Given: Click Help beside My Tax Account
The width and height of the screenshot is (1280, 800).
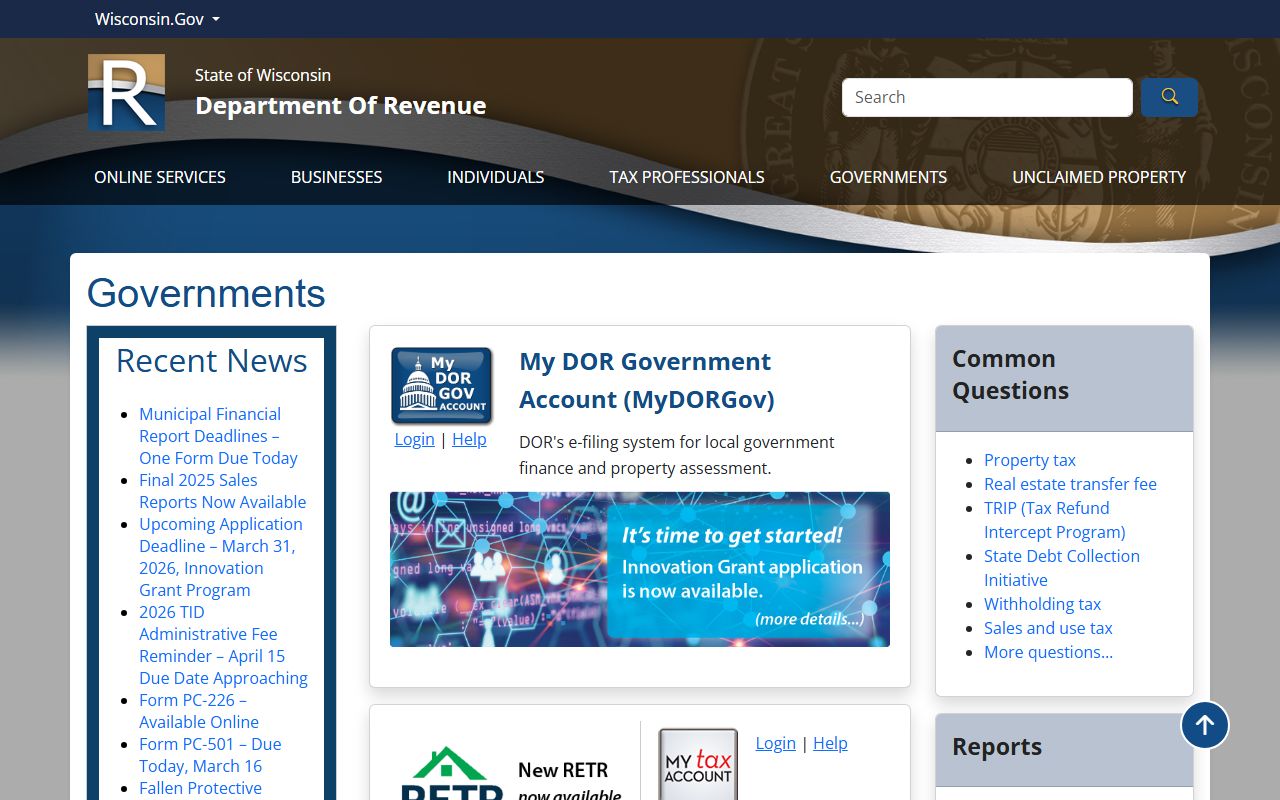Looking at the screenshot, I should click(x=830, y=743).
